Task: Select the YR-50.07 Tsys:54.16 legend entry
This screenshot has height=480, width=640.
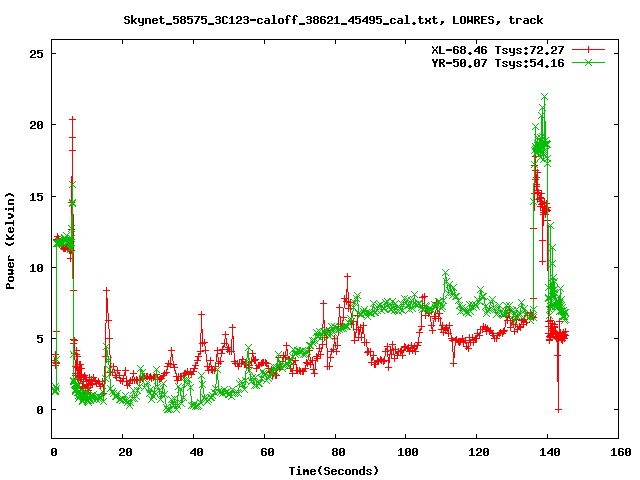Action: (x=498, y=63)
